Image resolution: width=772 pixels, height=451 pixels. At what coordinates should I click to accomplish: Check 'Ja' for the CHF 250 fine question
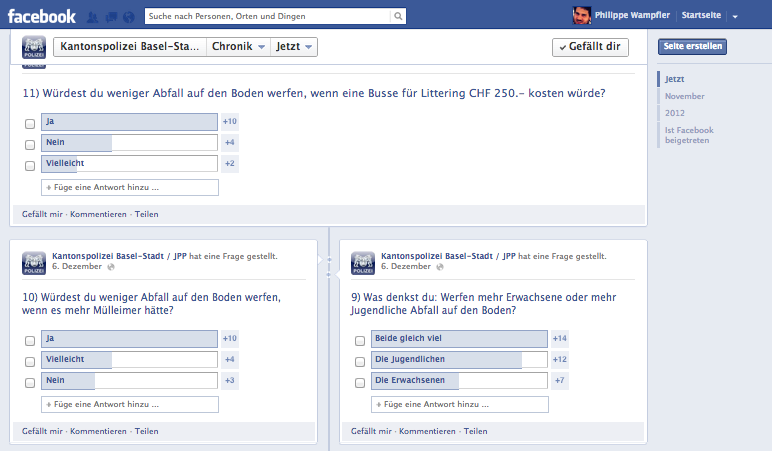click(30, 122)
